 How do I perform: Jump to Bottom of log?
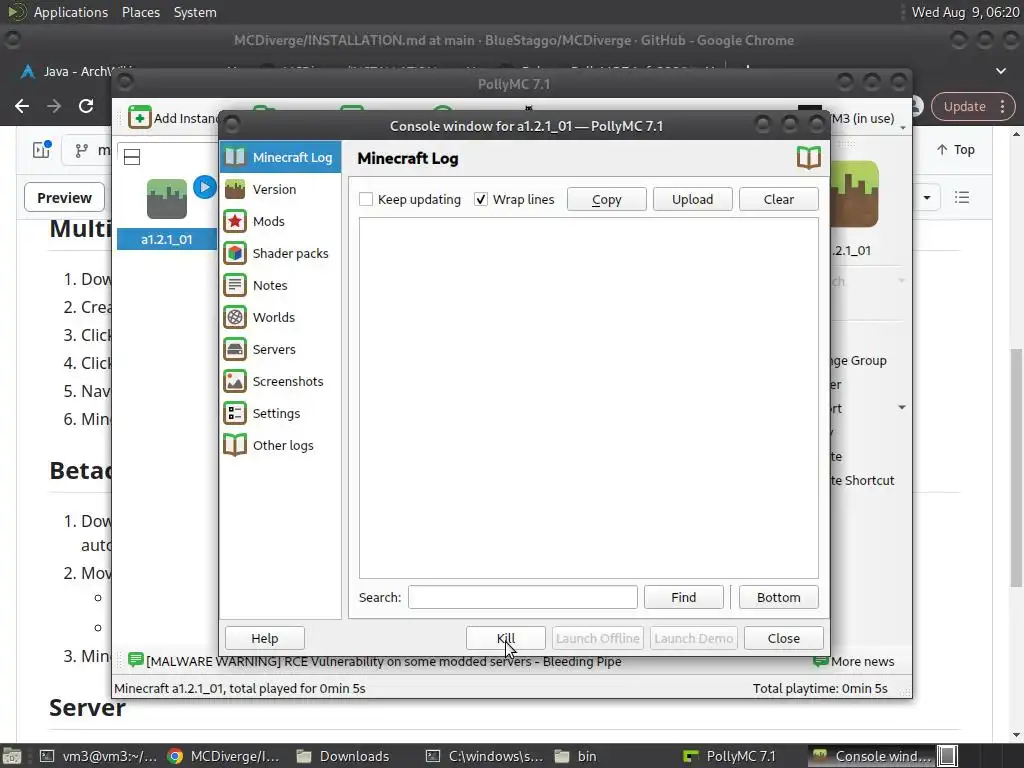778,597
